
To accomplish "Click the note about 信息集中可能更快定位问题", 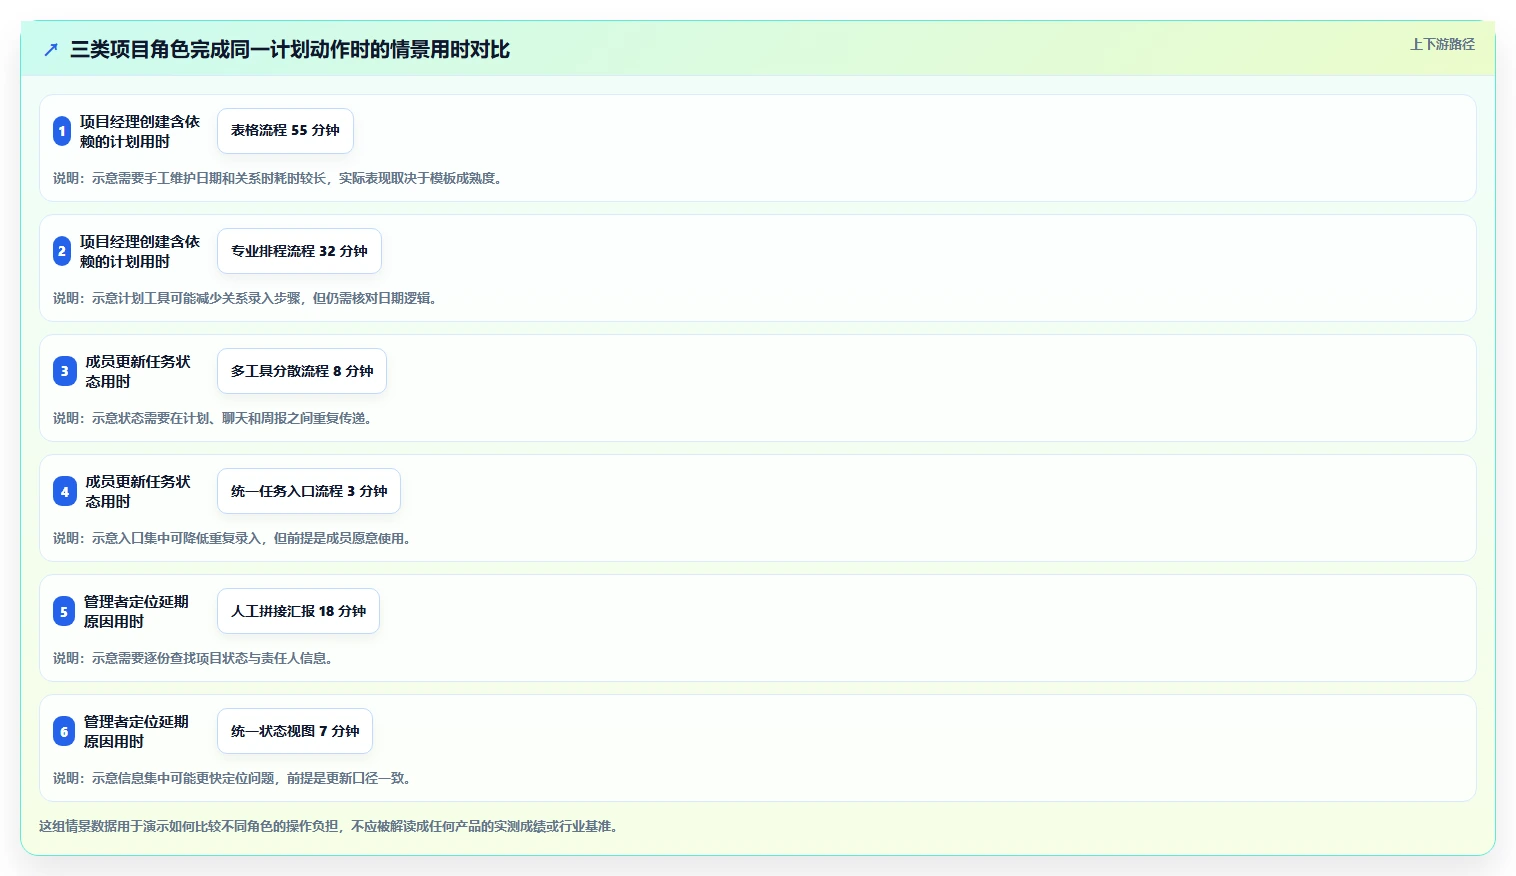I will point(234,778).
